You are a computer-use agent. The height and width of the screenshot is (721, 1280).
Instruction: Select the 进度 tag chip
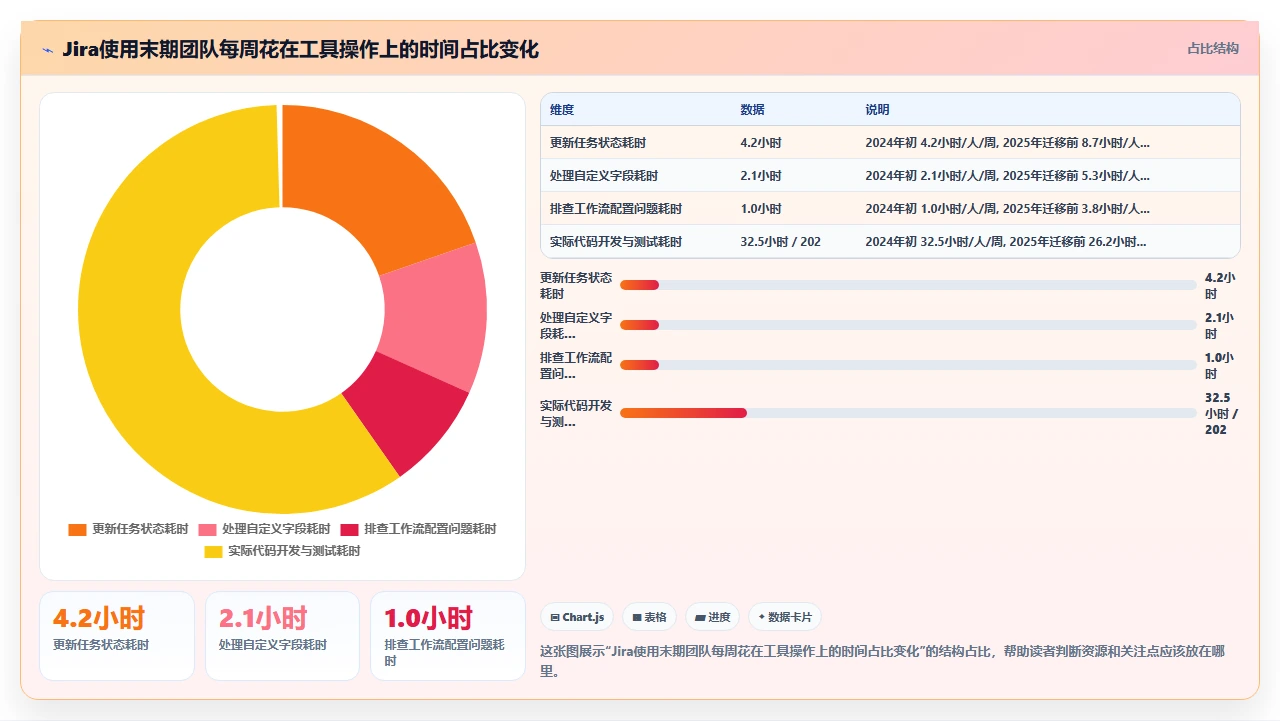[x=713, y=618]
